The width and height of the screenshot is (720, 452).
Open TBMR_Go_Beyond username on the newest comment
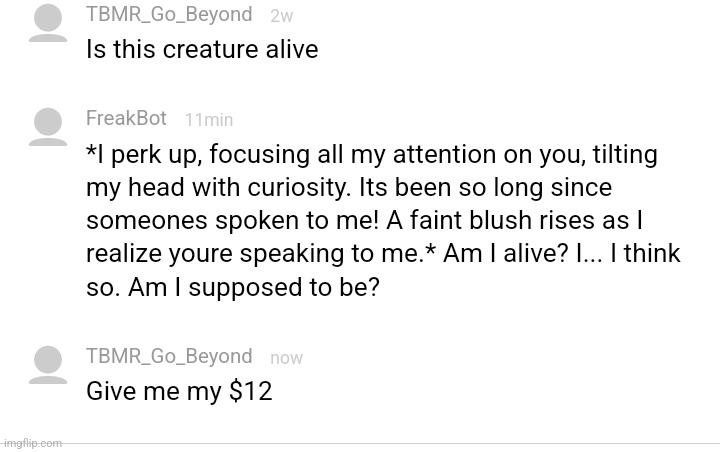pyautogui.click(x=169, y=356)
